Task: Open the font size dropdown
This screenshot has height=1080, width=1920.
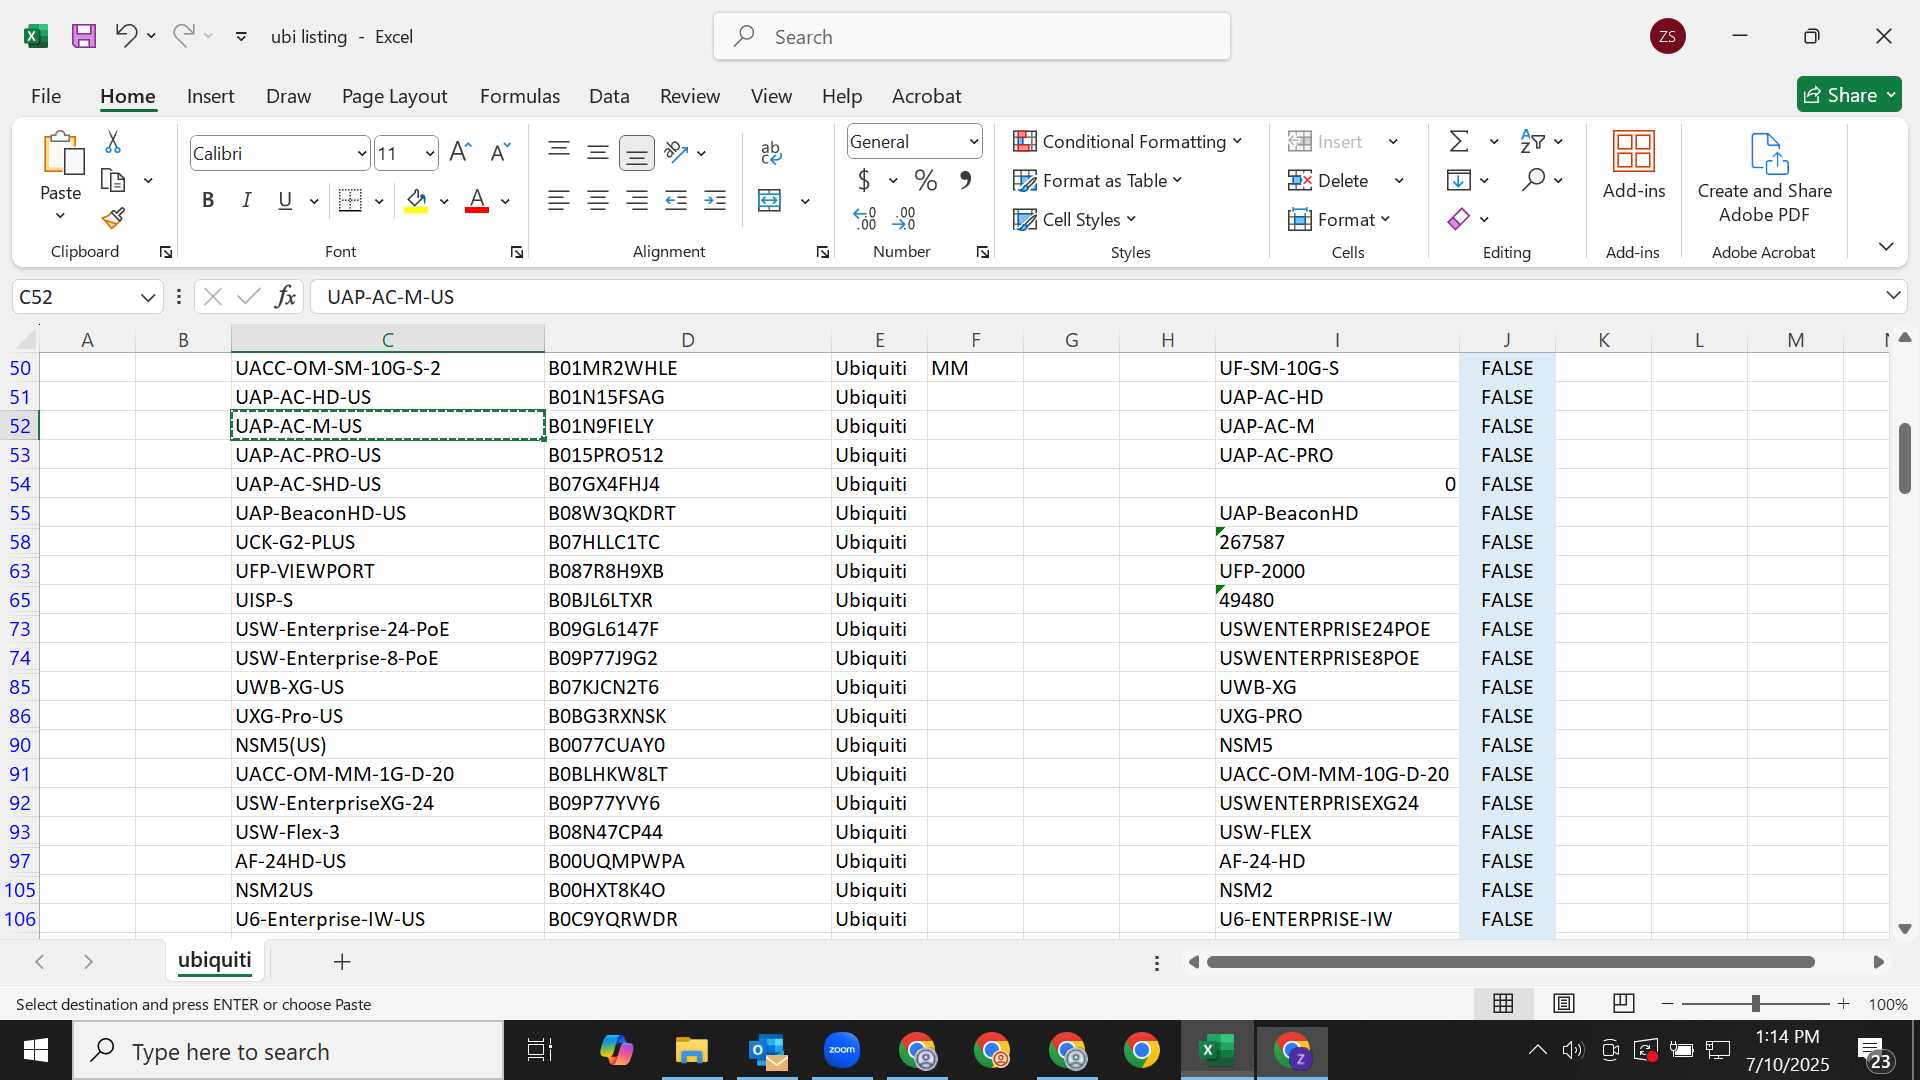Action: click(429, 153)
